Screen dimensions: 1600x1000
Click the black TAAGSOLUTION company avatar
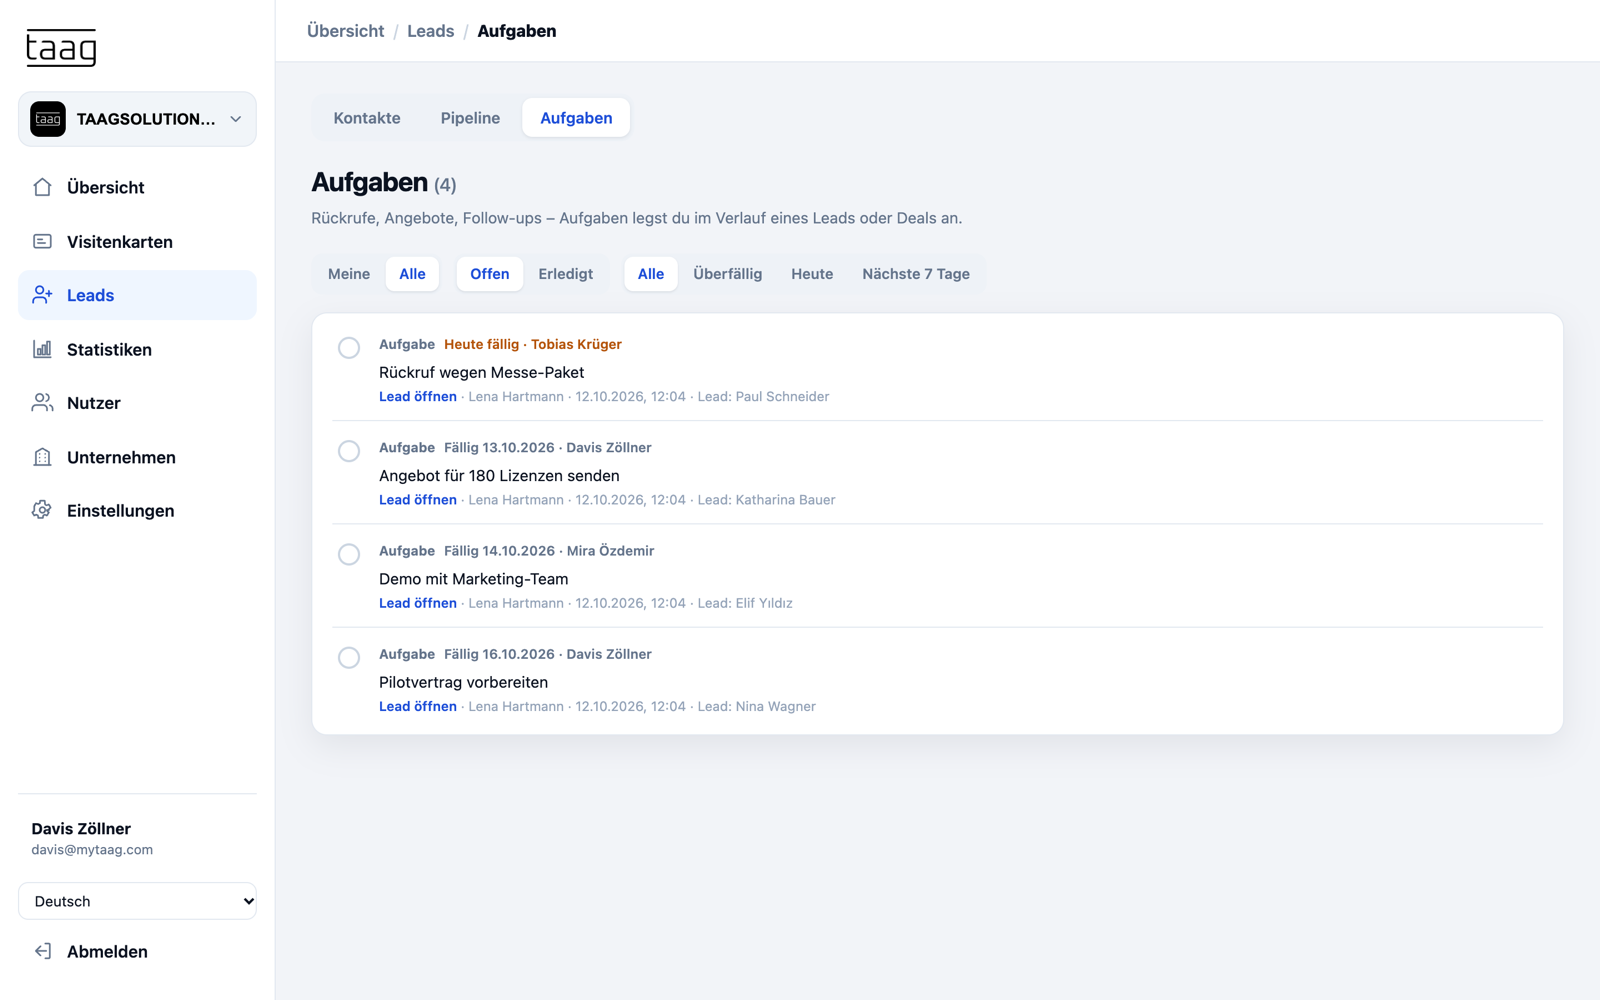(x=48, y=119)
